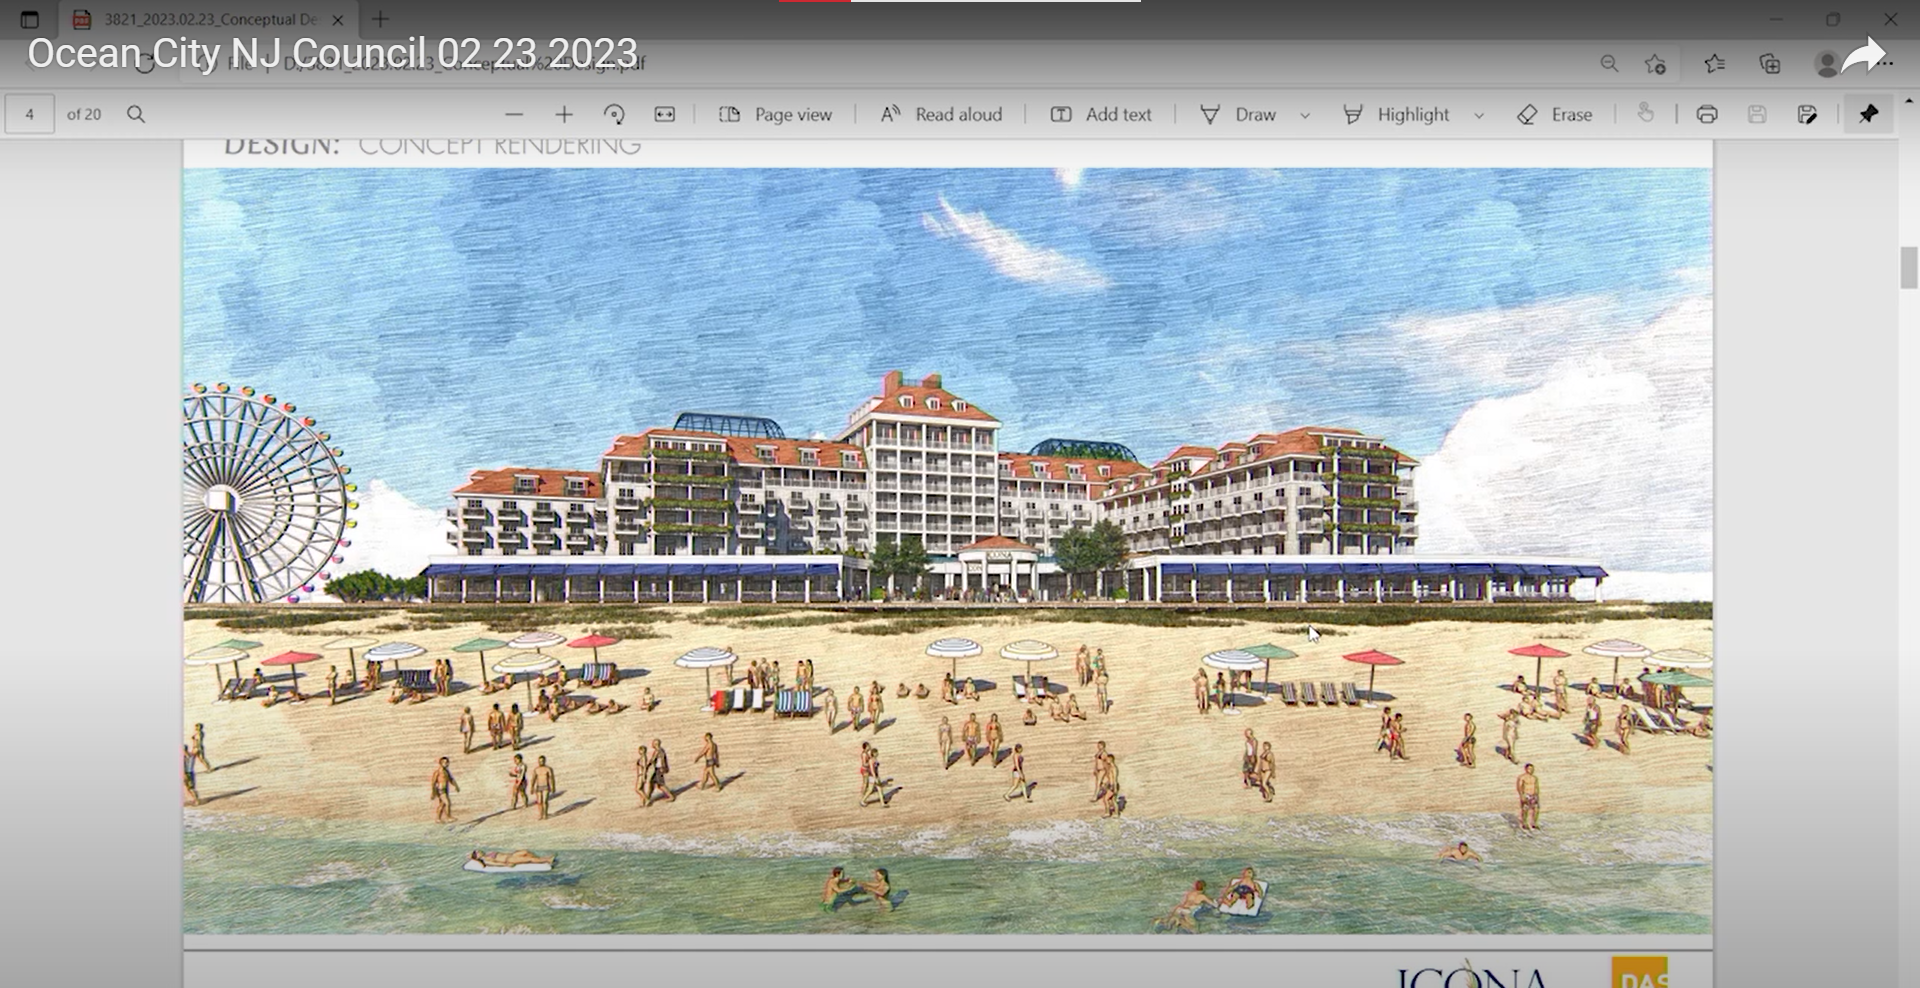Screen dimensions: 1920x988
Task: Click the YouTube share arrow
Action: coord(1862,56)
